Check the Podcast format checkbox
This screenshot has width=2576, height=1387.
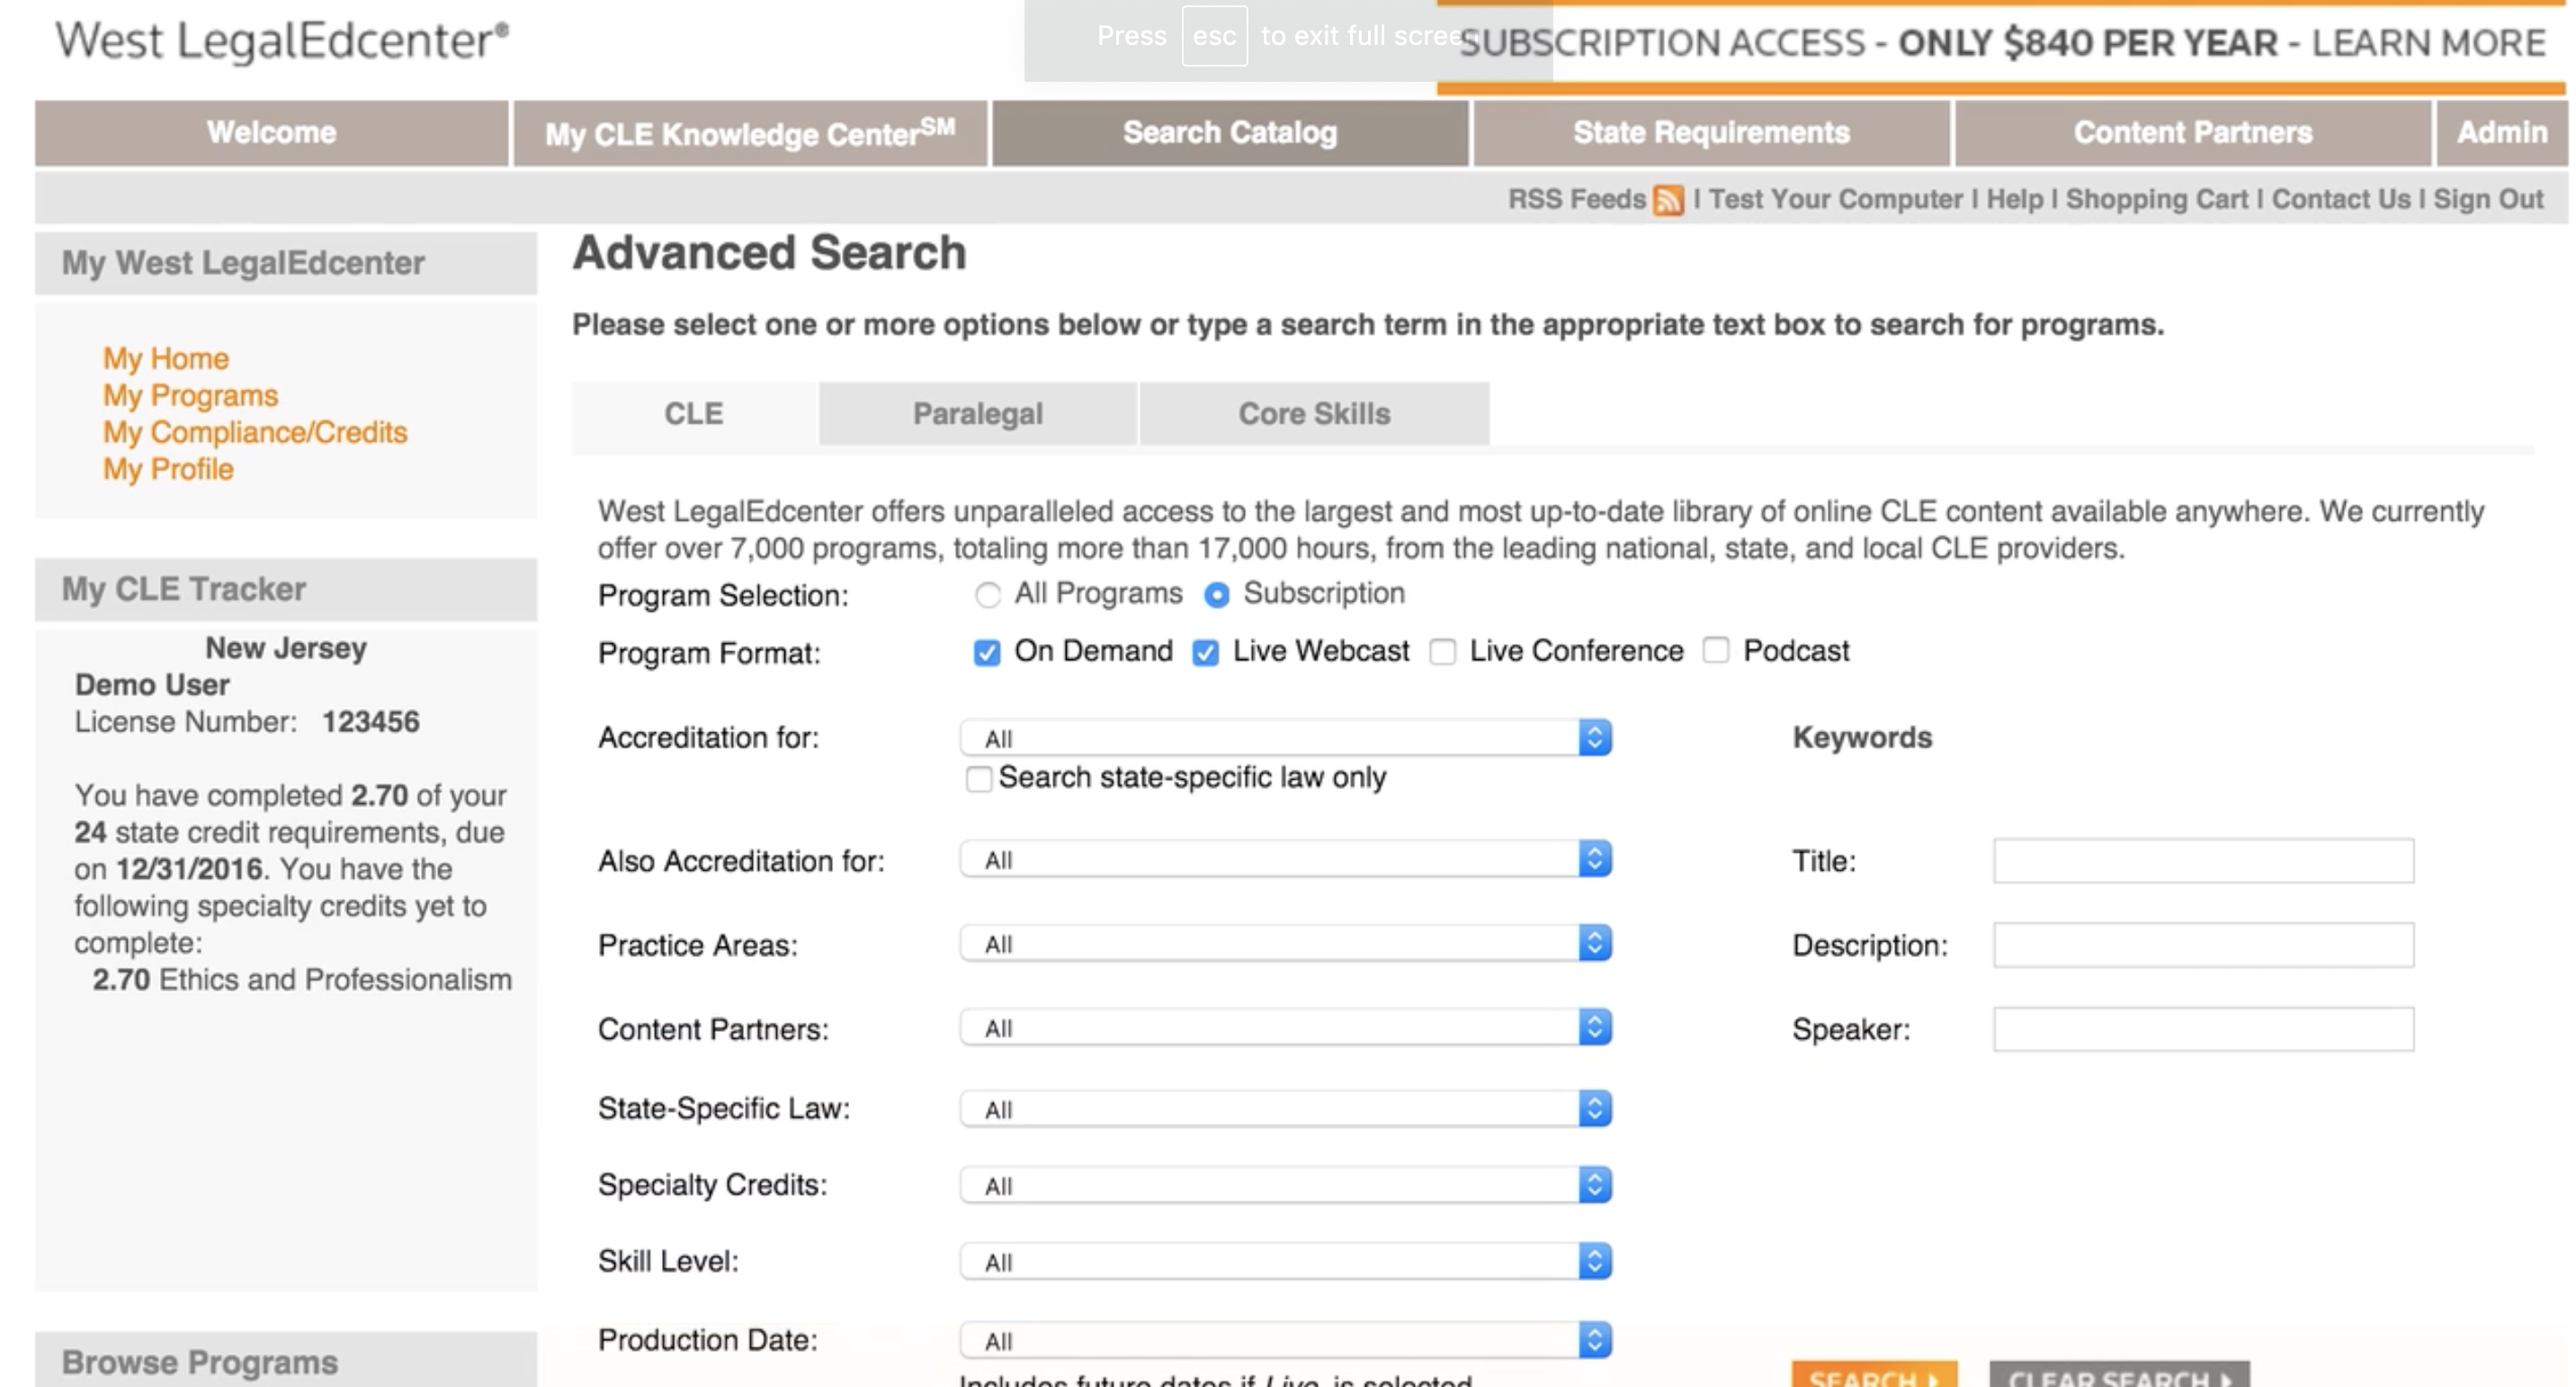coord(1716,651)
